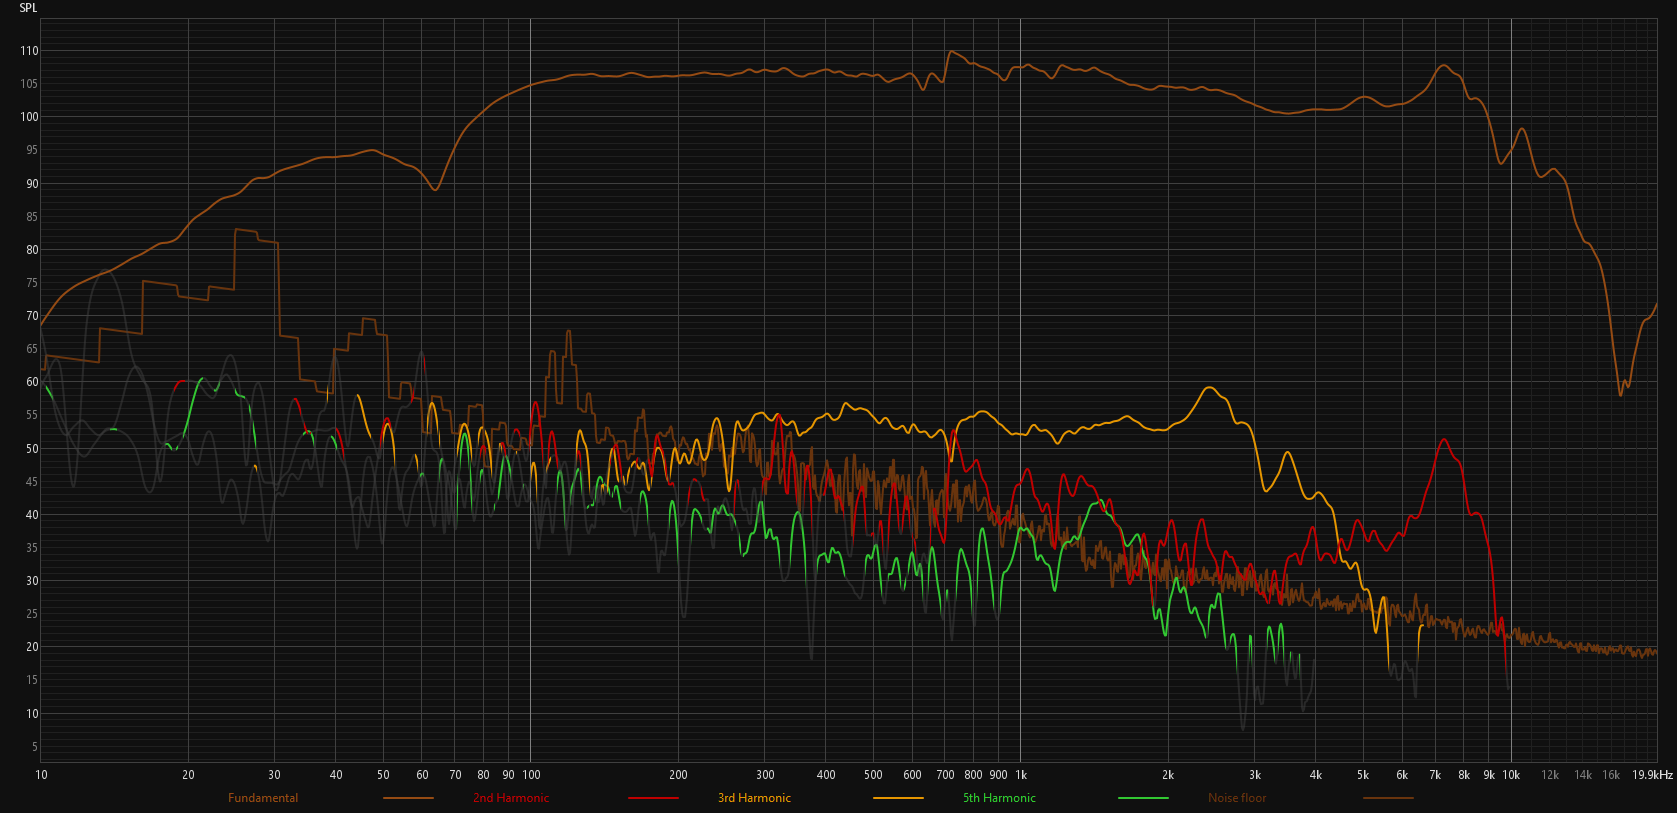Viewport: 1677px width, 813px height.
Task: Click the 100 value on SPL axis
Action: tap(29, 117)
